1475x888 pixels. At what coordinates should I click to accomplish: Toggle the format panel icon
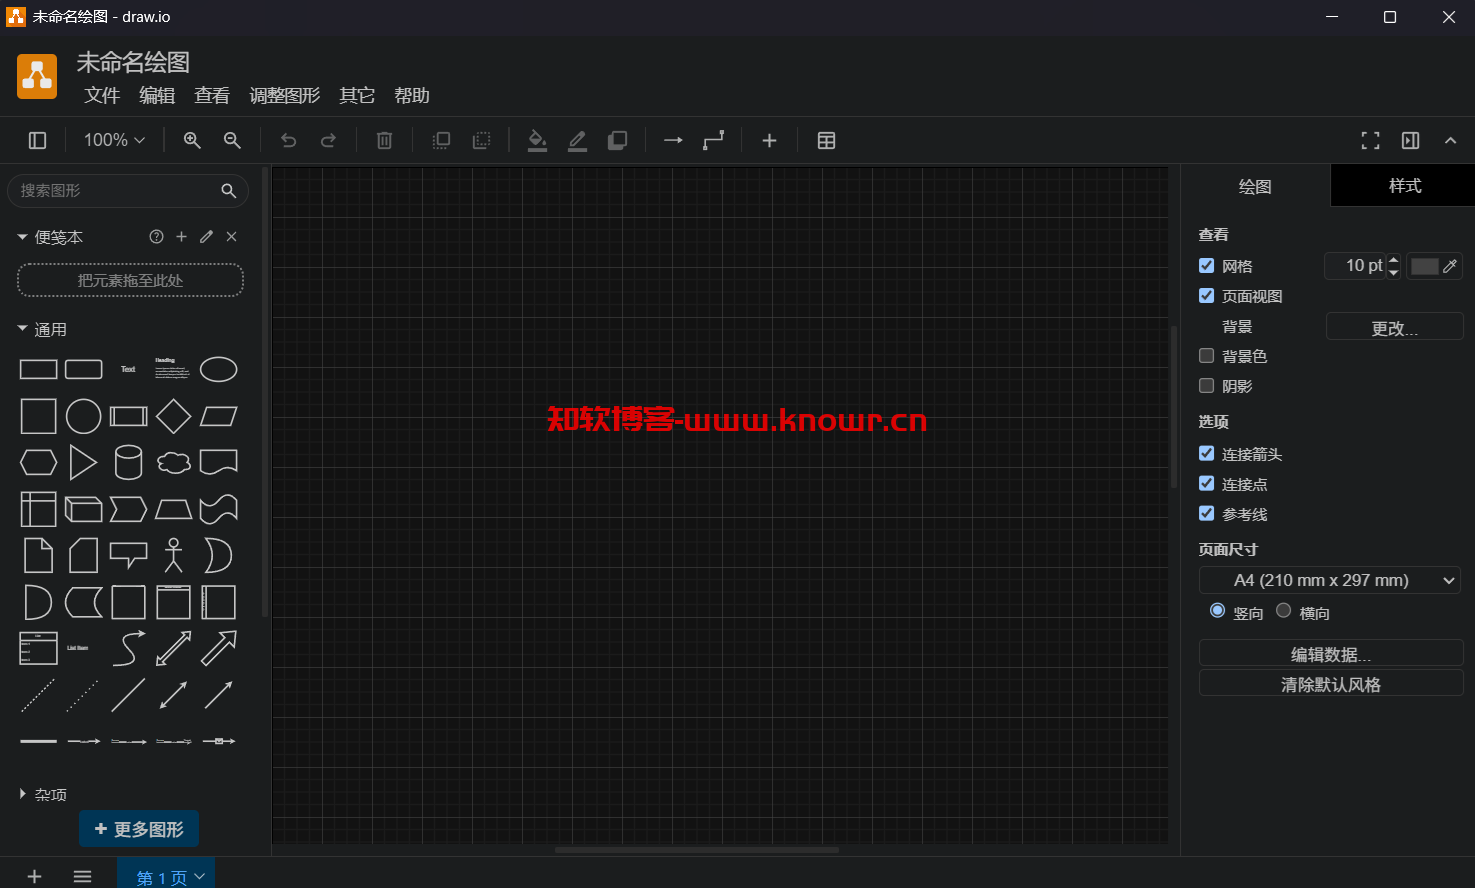coord(1410,141)
